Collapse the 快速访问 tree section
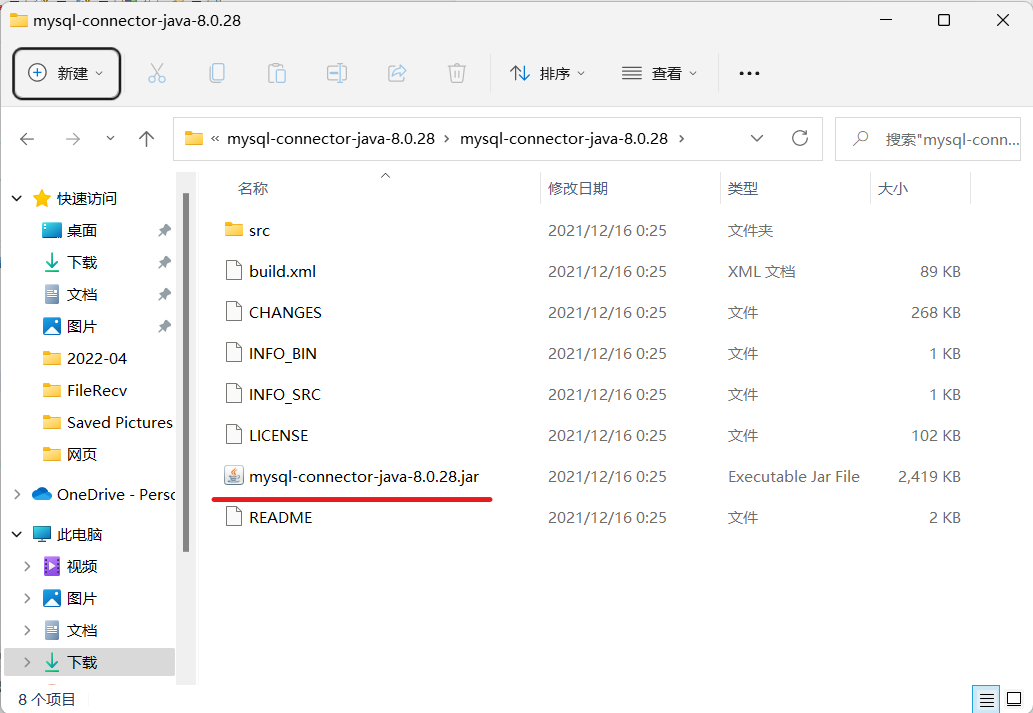1033x713 pixels. pos(17,198)
